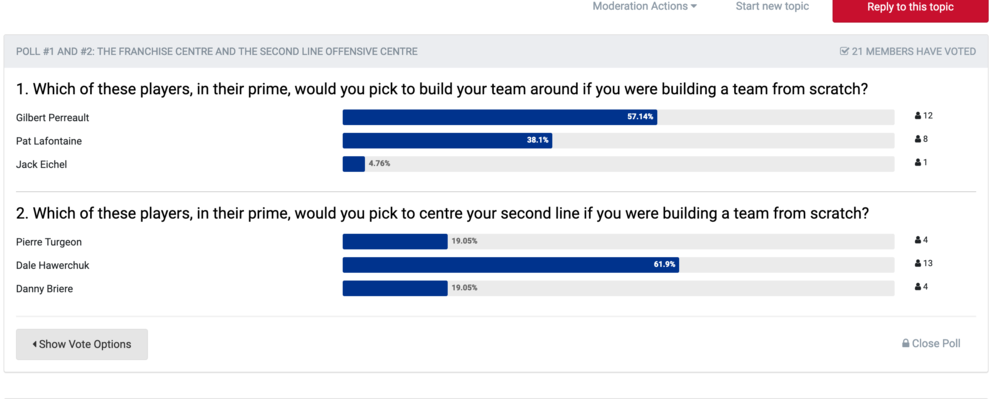Click the checkmark icon by members voted

point(844,52)
